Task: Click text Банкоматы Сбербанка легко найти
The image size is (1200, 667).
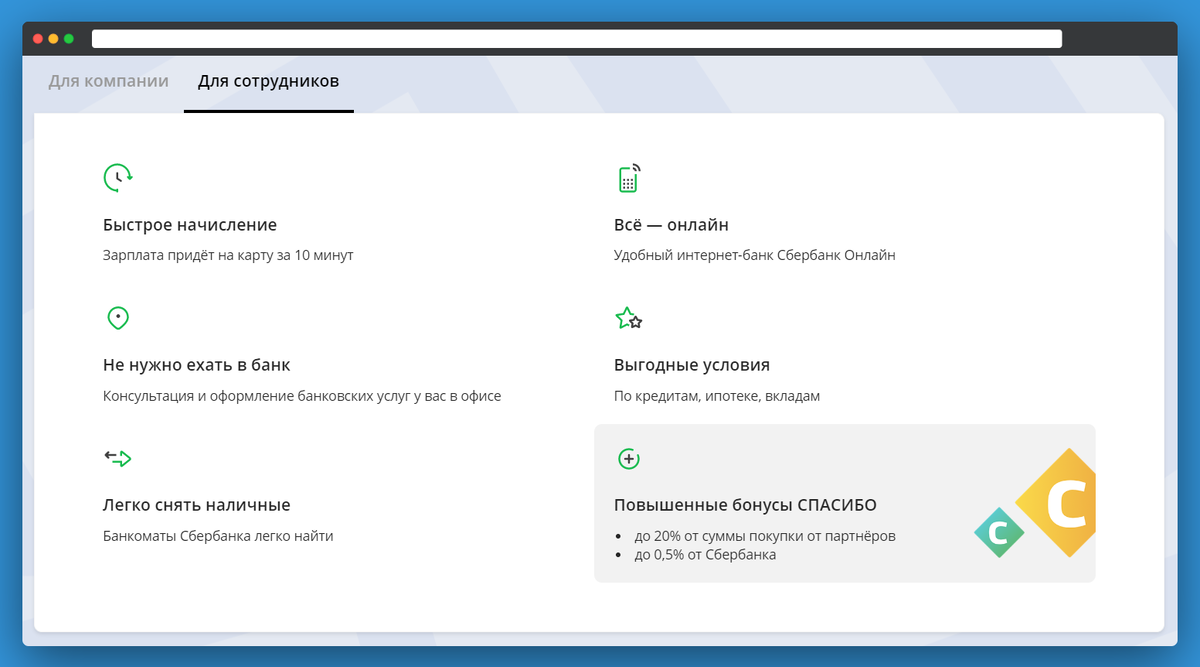Action: (218, 536)
